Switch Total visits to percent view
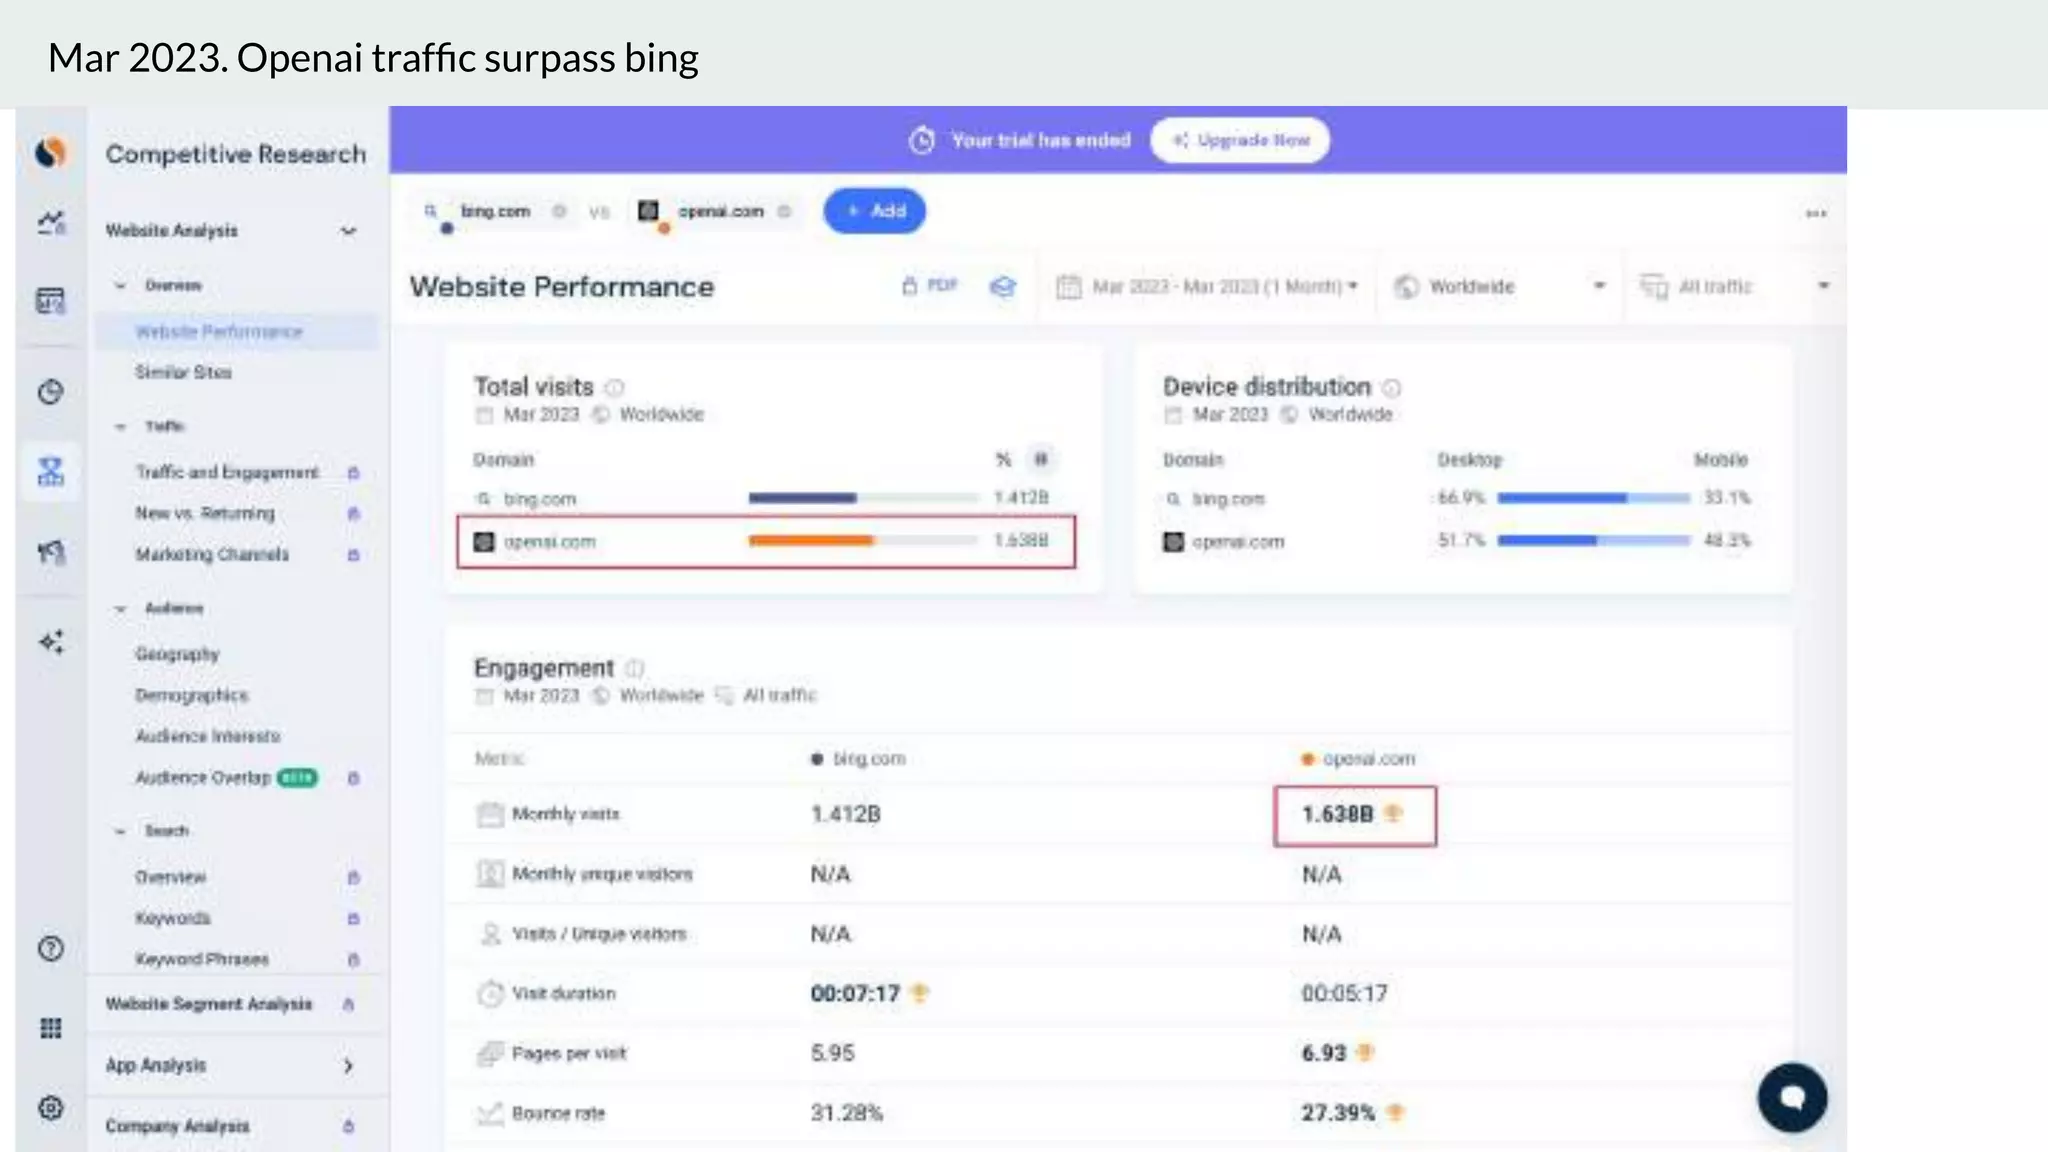This screenshot has height=1152, width=2048. tap(1003, 459)
